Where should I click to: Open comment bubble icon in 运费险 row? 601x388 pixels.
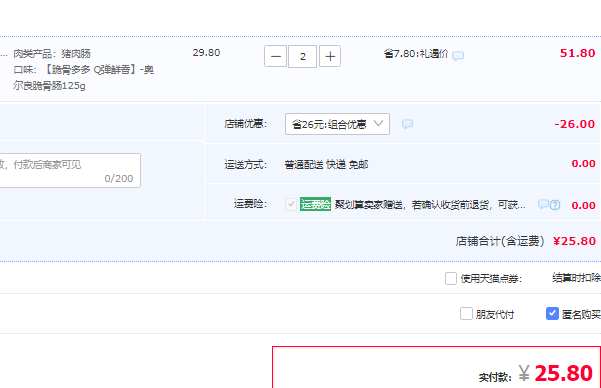click(543, 204)
